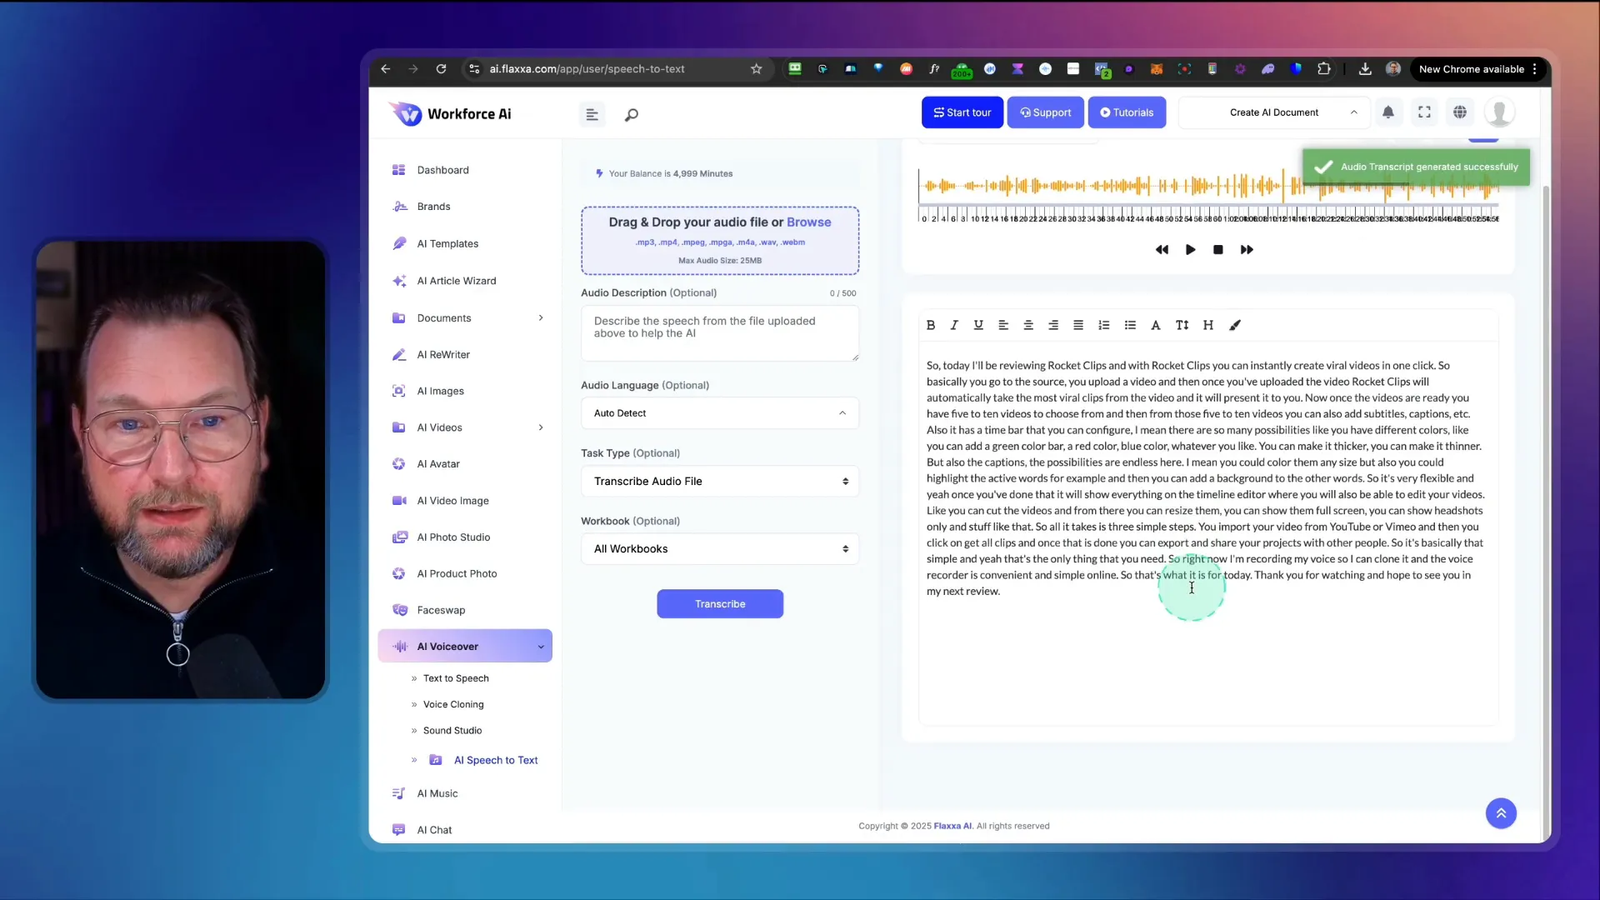Toggle fullscreen mode icon
Screen dimensions: 1600x900
coord(1424,112)
